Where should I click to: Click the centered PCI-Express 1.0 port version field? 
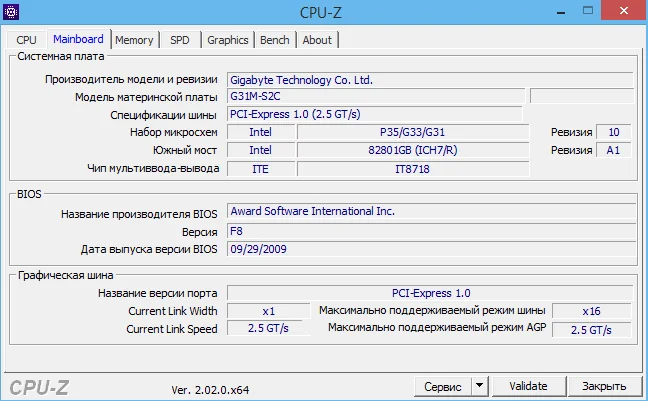click(430, 293)
